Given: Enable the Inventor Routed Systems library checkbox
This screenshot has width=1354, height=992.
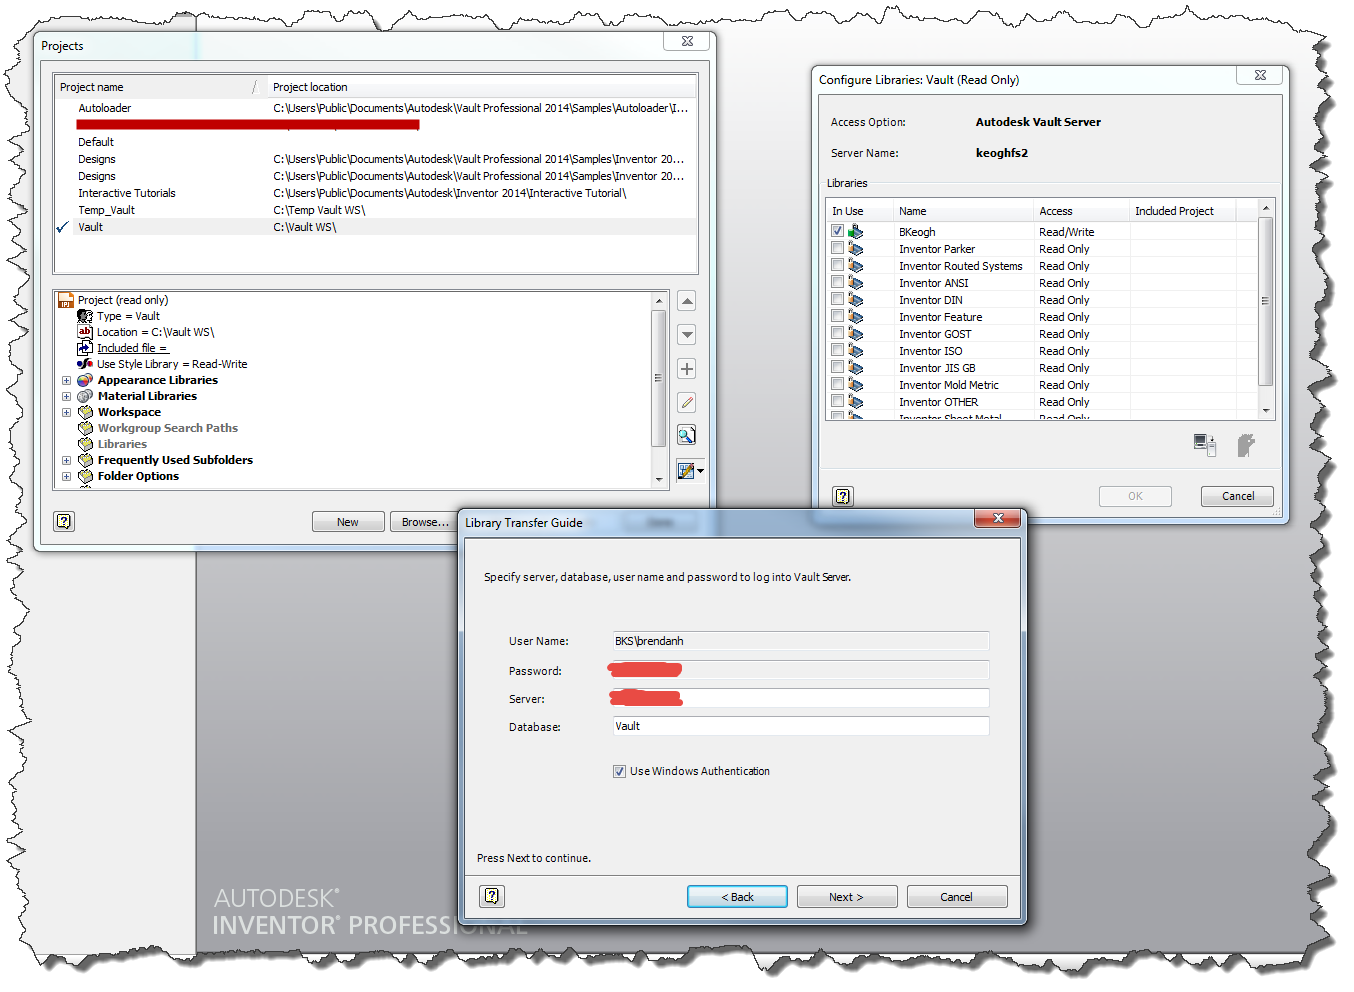Looking at the screenshot, I should click(x=837, y=265).
